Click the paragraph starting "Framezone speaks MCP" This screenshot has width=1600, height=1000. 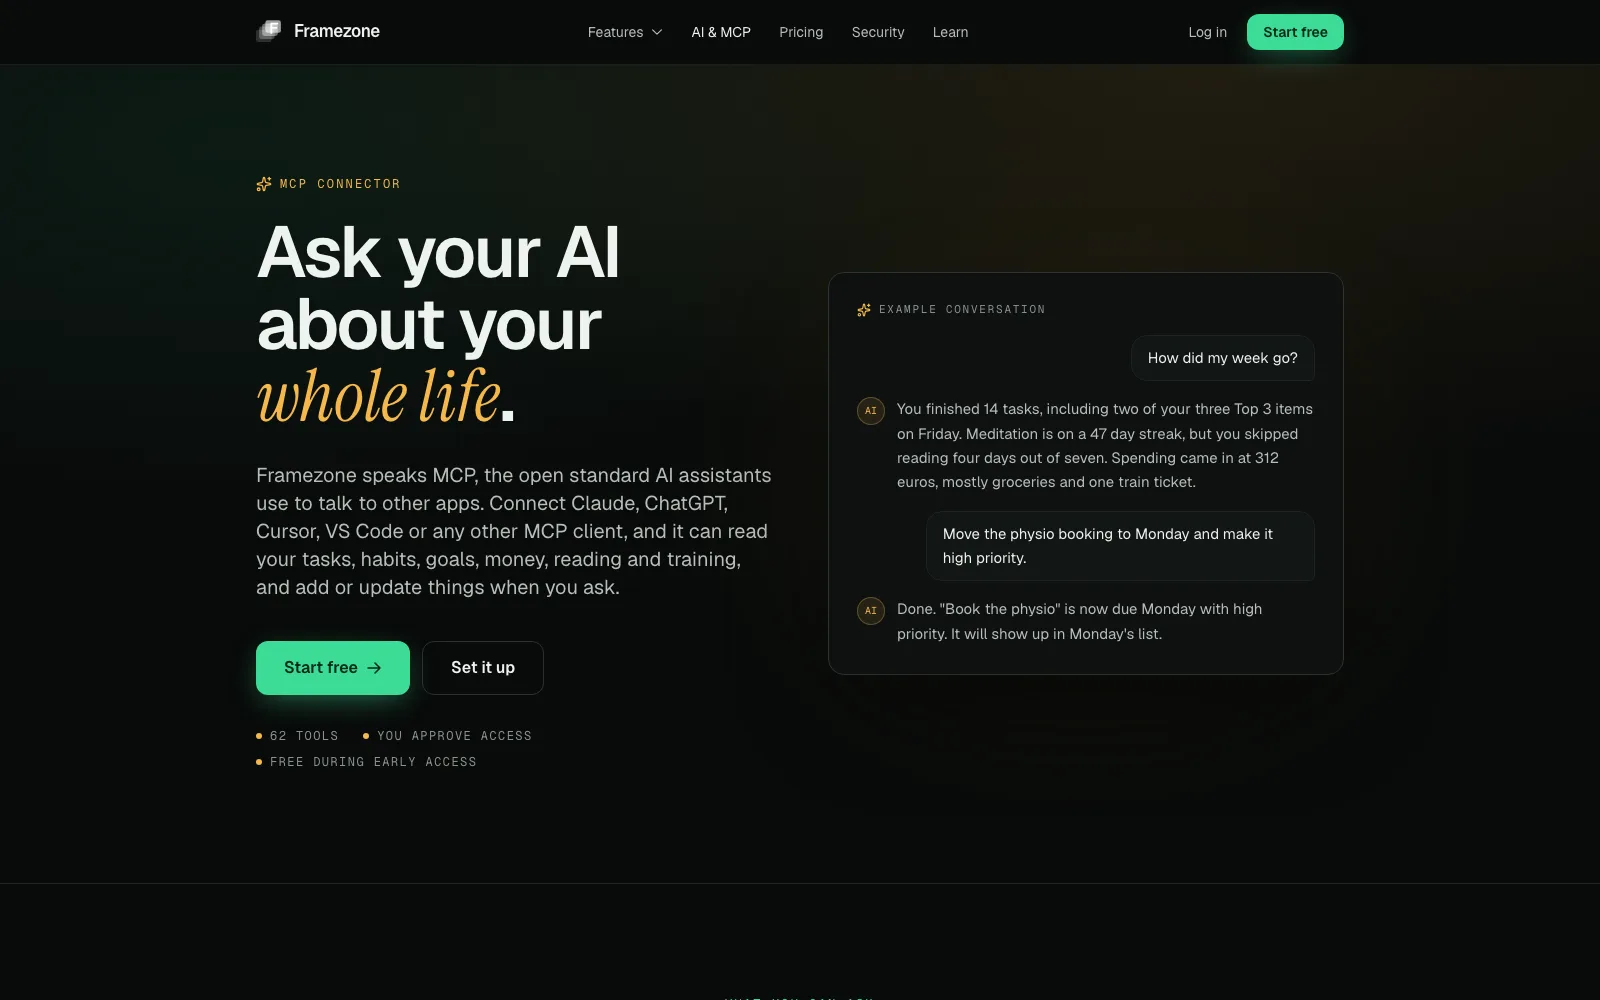point(514,531)
